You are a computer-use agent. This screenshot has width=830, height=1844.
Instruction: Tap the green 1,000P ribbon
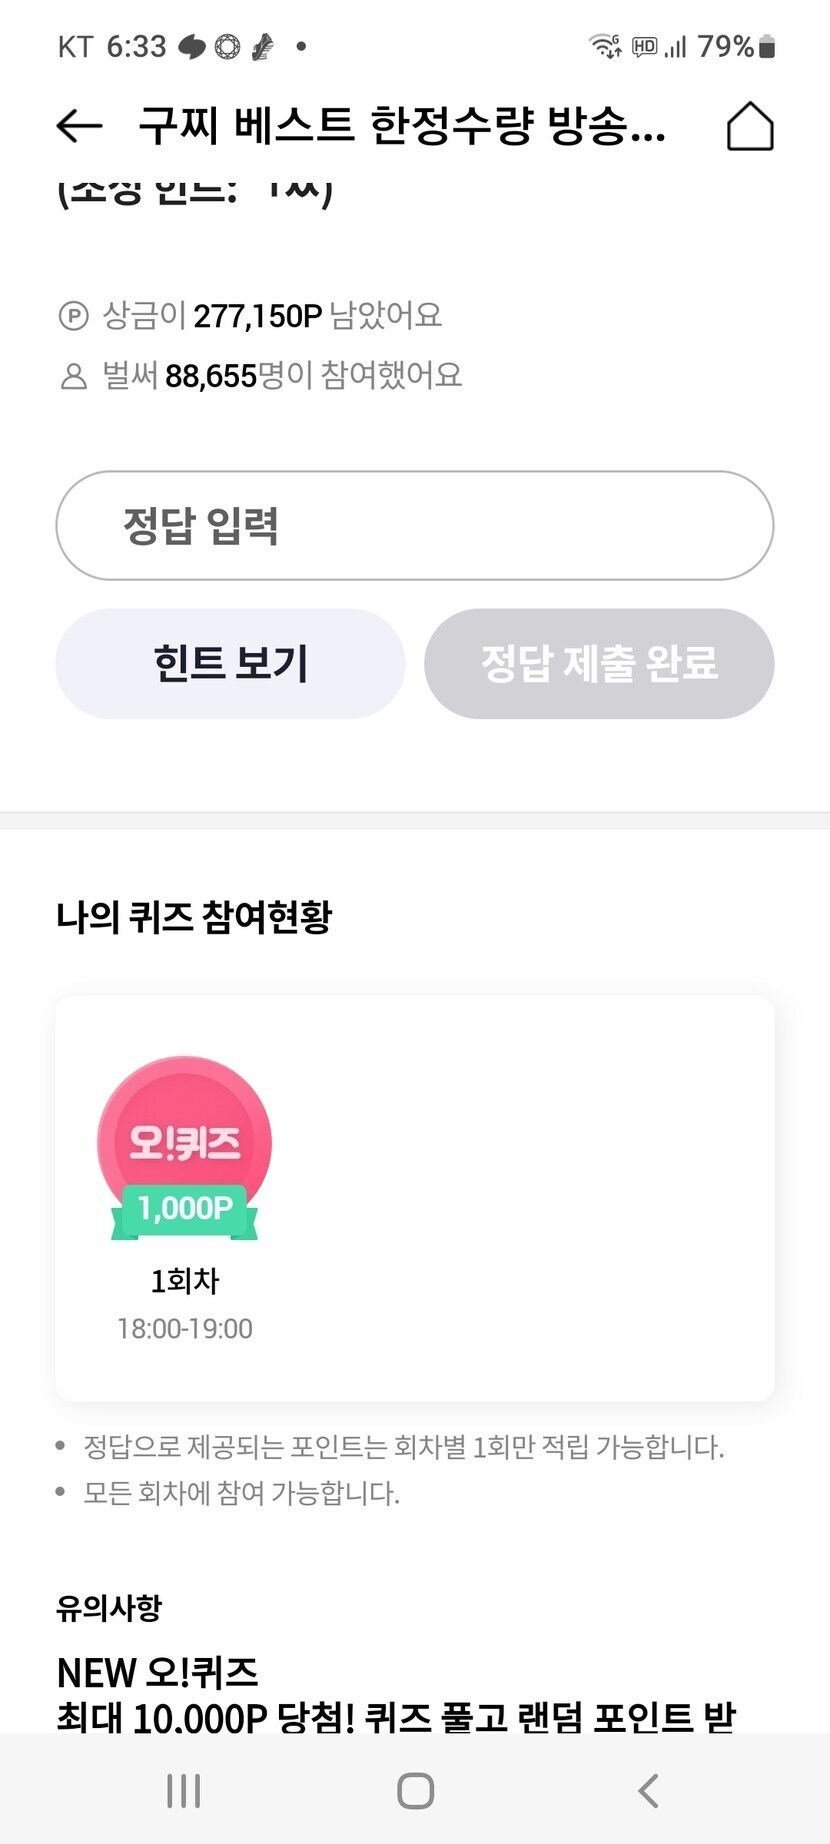tap(184, 1208)
